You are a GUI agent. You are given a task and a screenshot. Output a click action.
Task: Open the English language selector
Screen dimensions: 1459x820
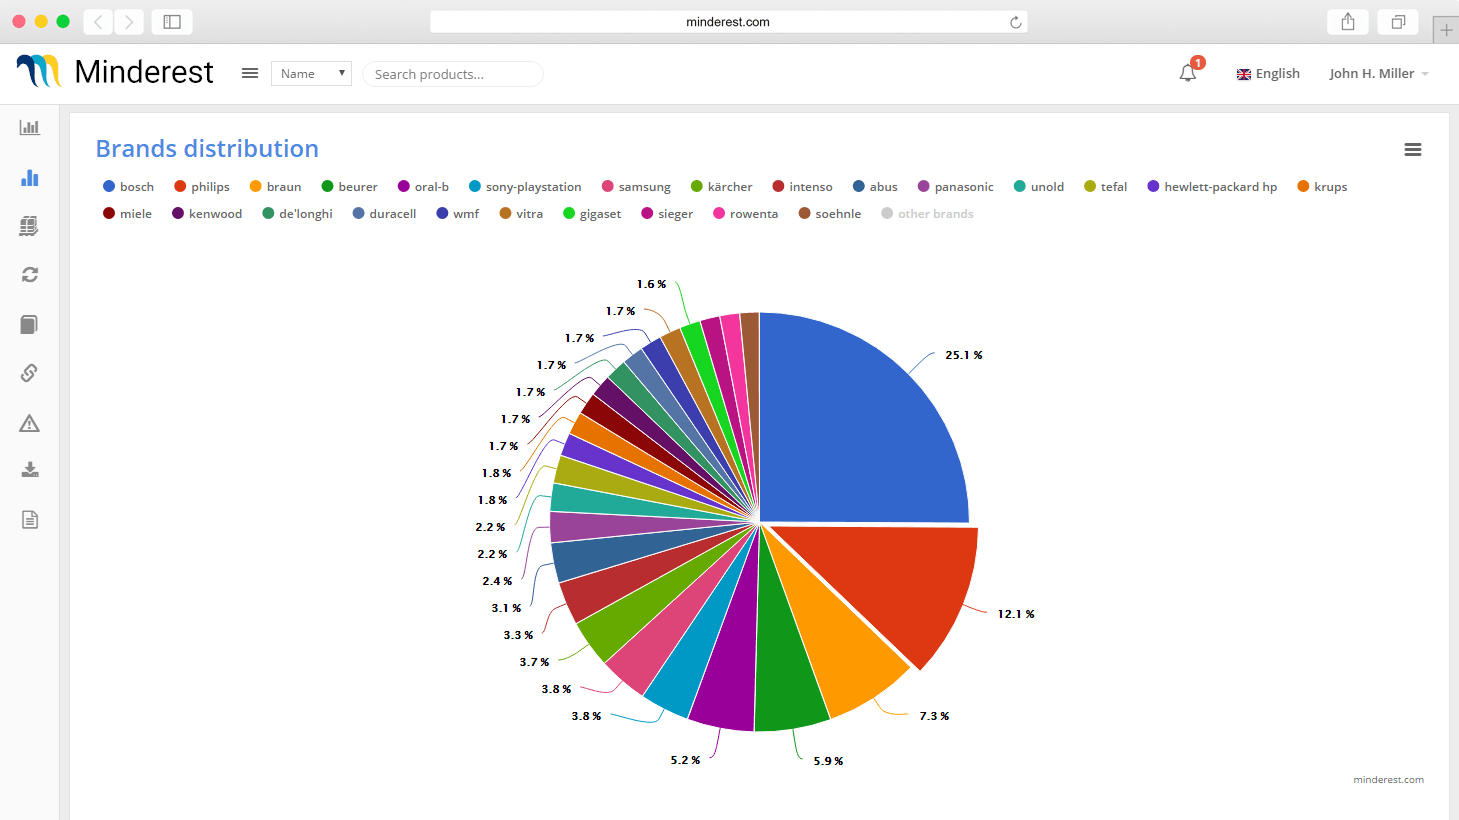[x=1268, y=73]
